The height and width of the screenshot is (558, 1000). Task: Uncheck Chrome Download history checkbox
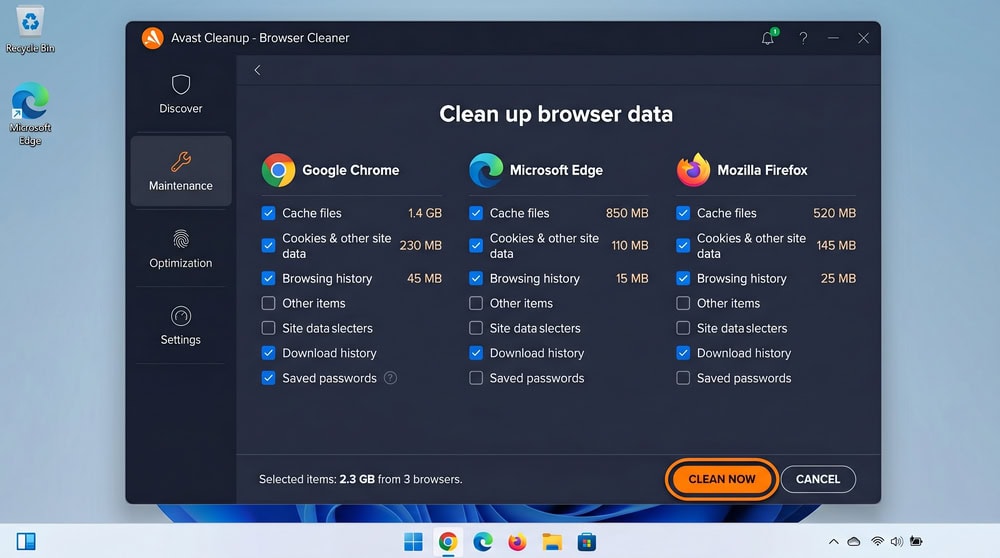(x=268, y=353)
